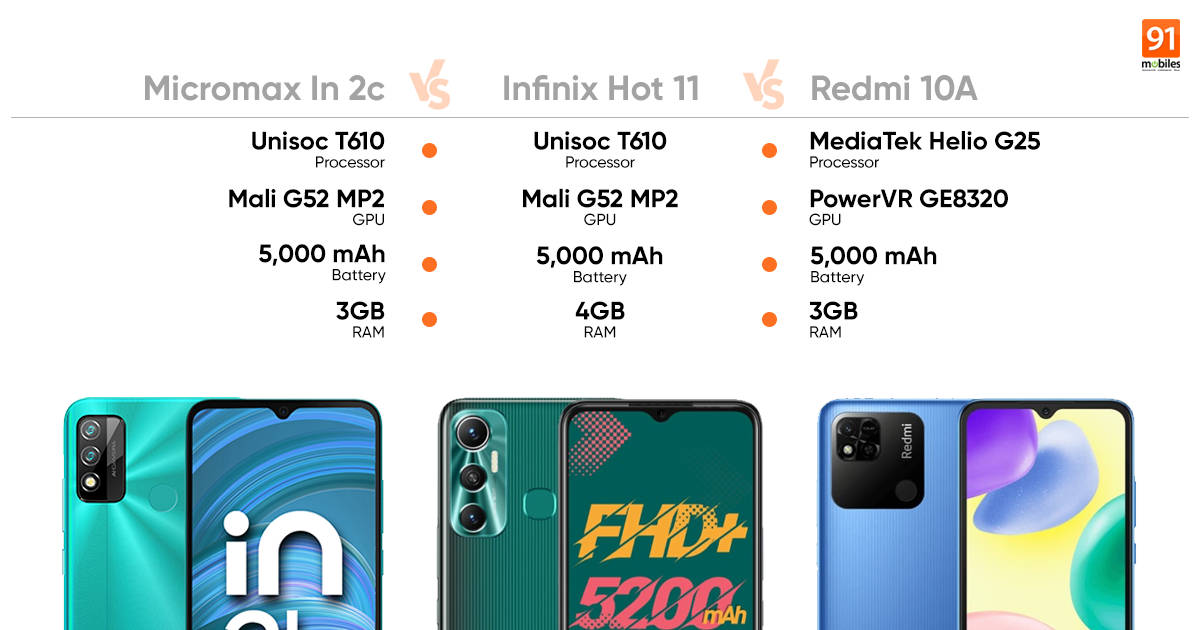The image size is (1200, 630).
Task: Click the MediaTek Helio G25 Processor text
Action: [925, 150]
